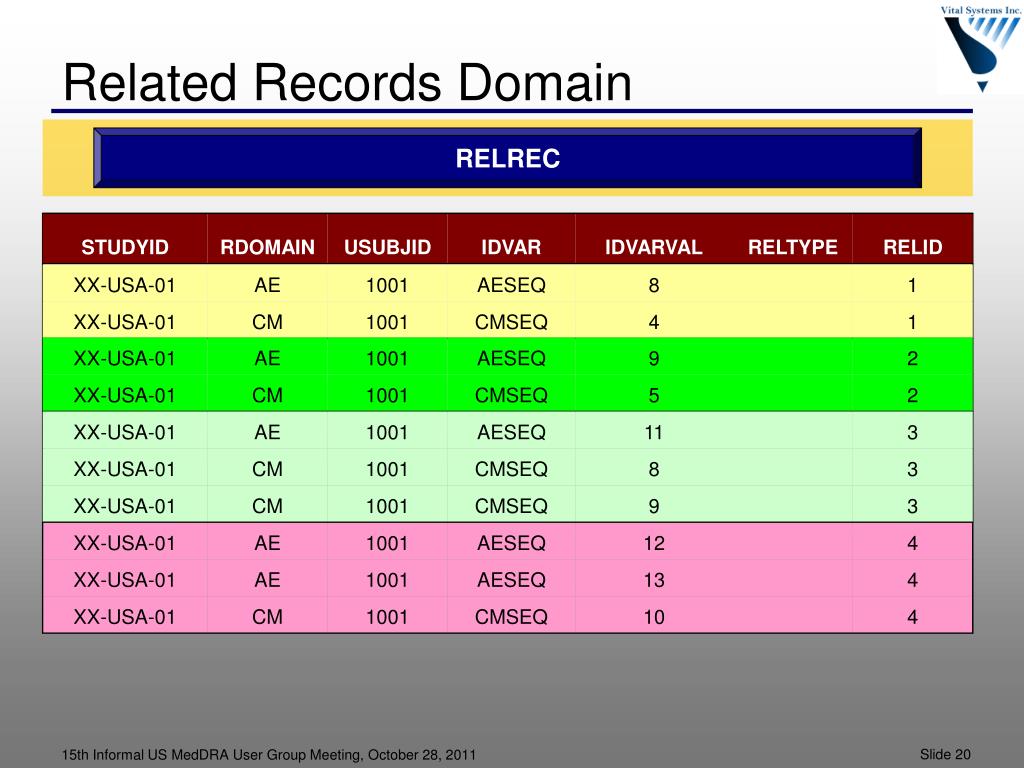
Task: Select CM domain in the CMSEQ 10 row
Action: point(267,617)
